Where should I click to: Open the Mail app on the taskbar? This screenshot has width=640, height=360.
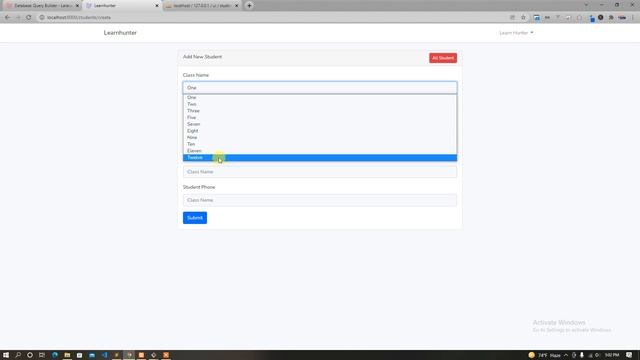(92, 355)
